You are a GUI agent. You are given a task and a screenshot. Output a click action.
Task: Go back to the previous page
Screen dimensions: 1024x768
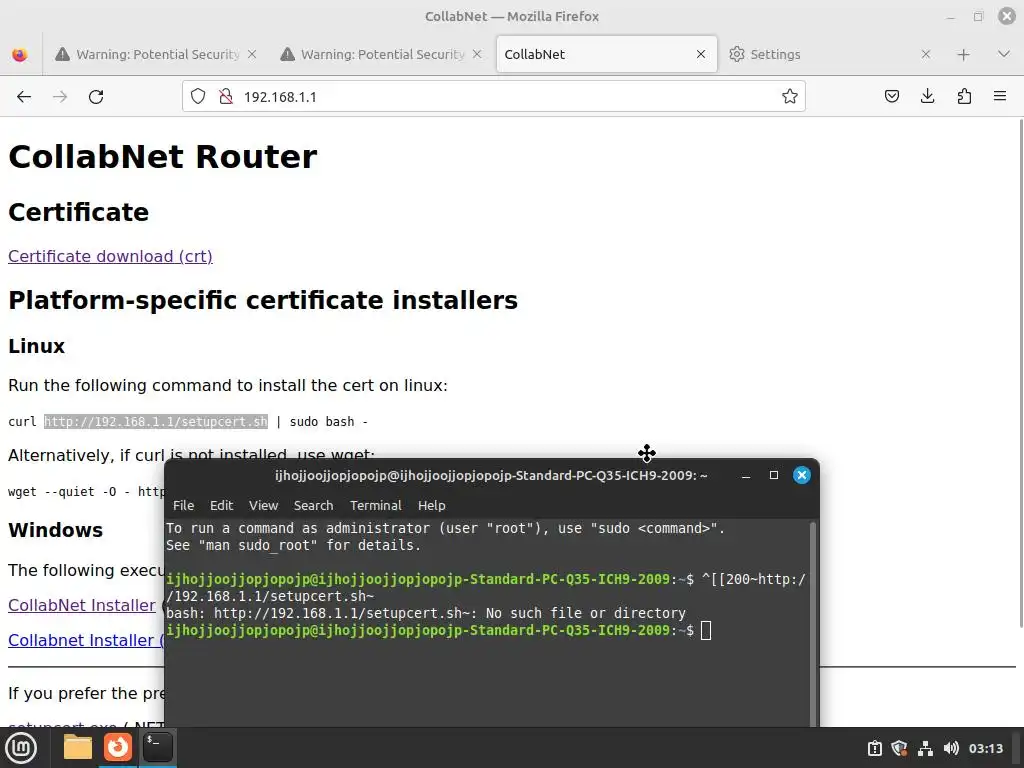tap(24, 97)
